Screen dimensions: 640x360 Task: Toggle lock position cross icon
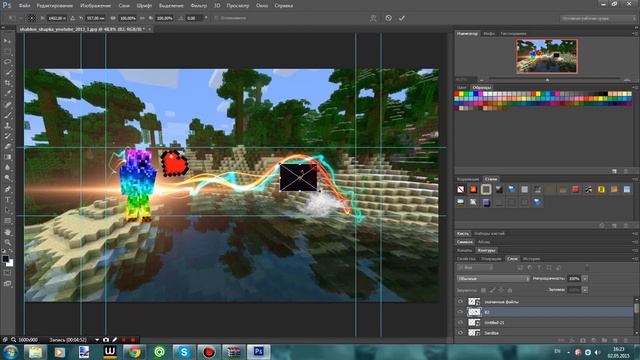click(501, 290)
